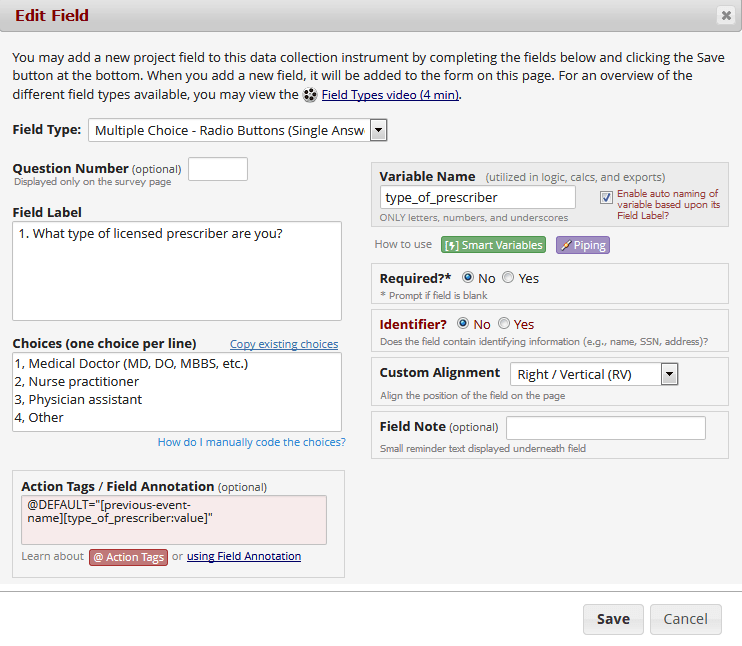Screen dimensions: 742x646
Task: Set Required to Yes
Action: (508, 277)
